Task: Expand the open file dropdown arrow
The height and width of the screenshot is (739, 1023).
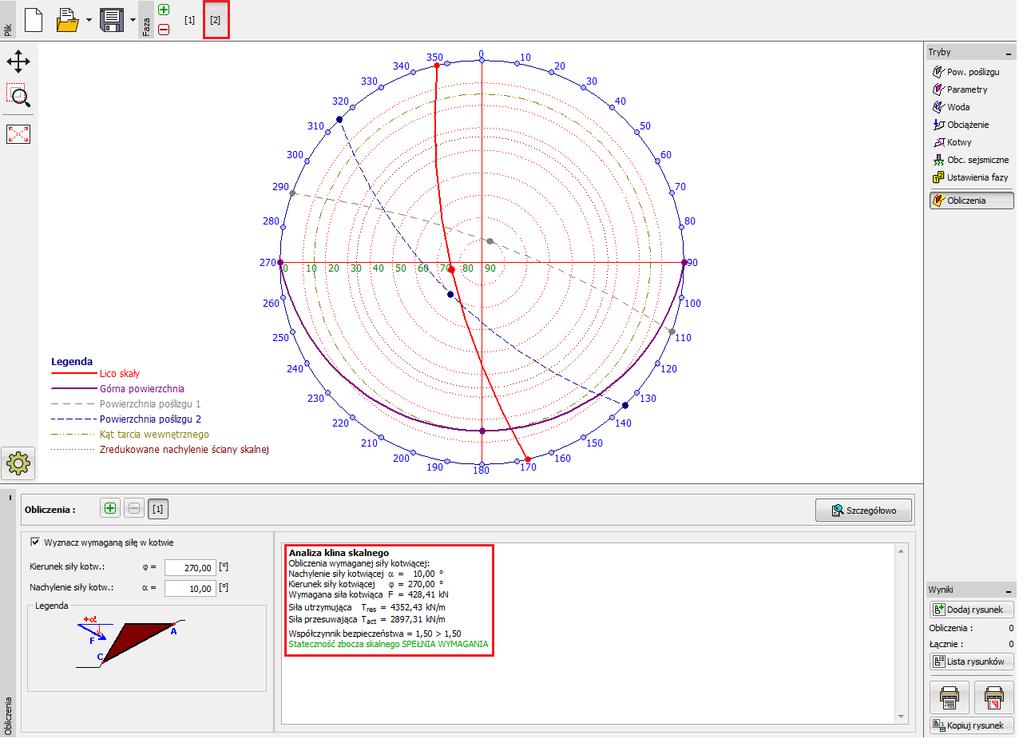Action: tap(89, 20)
